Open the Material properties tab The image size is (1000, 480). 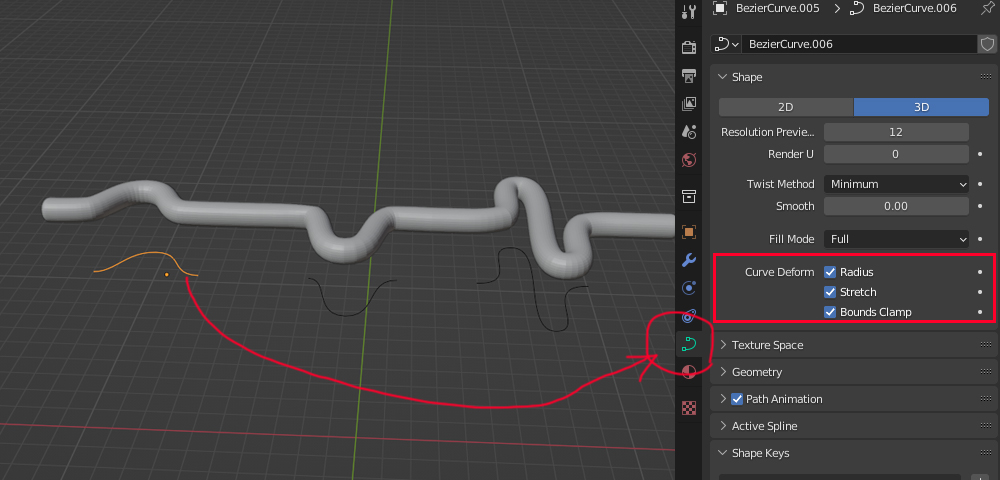tap(689, 372)
